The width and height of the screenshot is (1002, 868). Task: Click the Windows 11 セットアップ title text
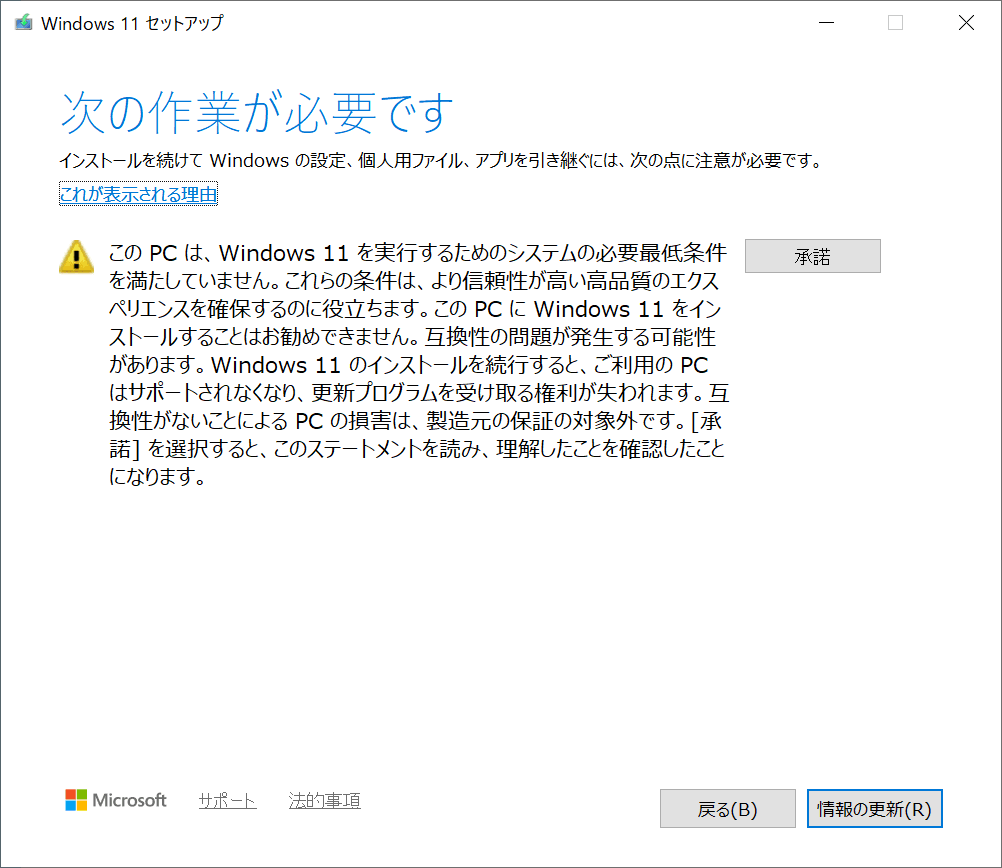[x=132, y=23]
